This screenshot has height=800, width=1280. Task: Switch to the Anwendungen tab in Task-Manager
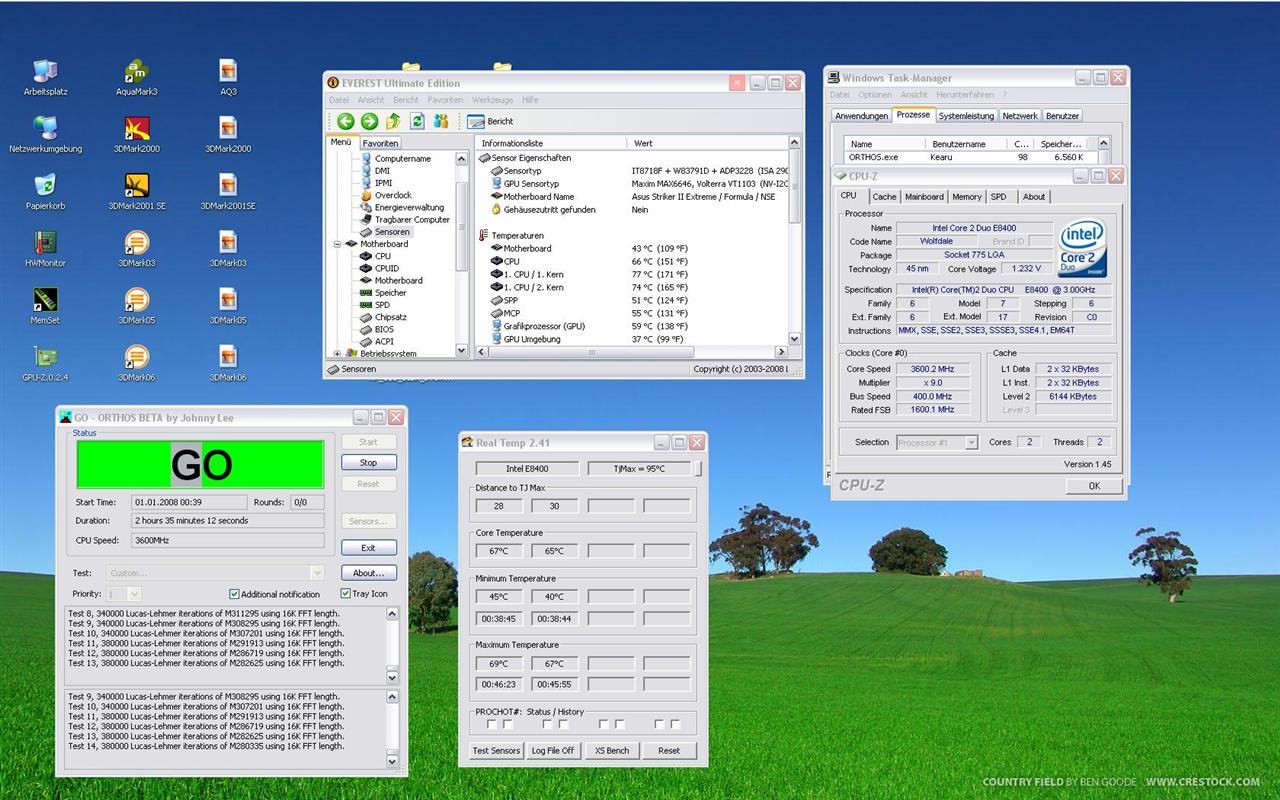point(861,116)
